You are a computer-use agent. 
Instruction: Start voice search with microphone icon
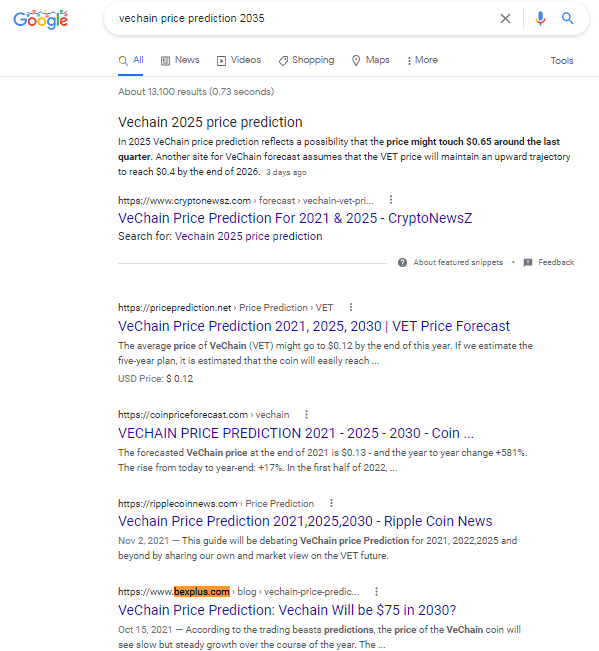540,18
